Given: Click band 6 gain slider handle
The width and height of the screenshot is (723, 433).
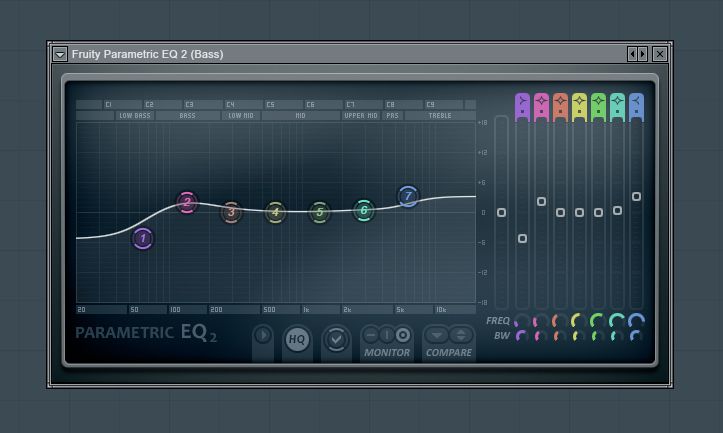Looking at the screenshot, I should 617,210.
